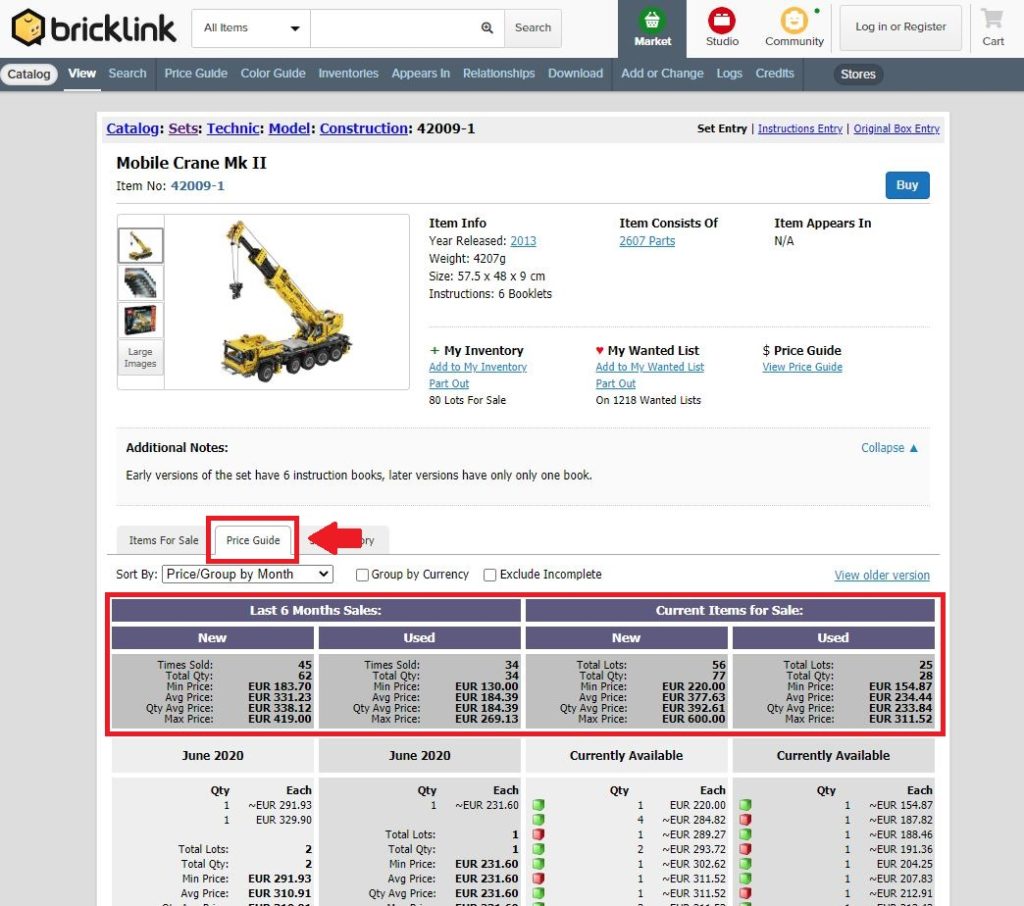Click green cube icon beside EUR 220.00

click(x=538, y=805)
